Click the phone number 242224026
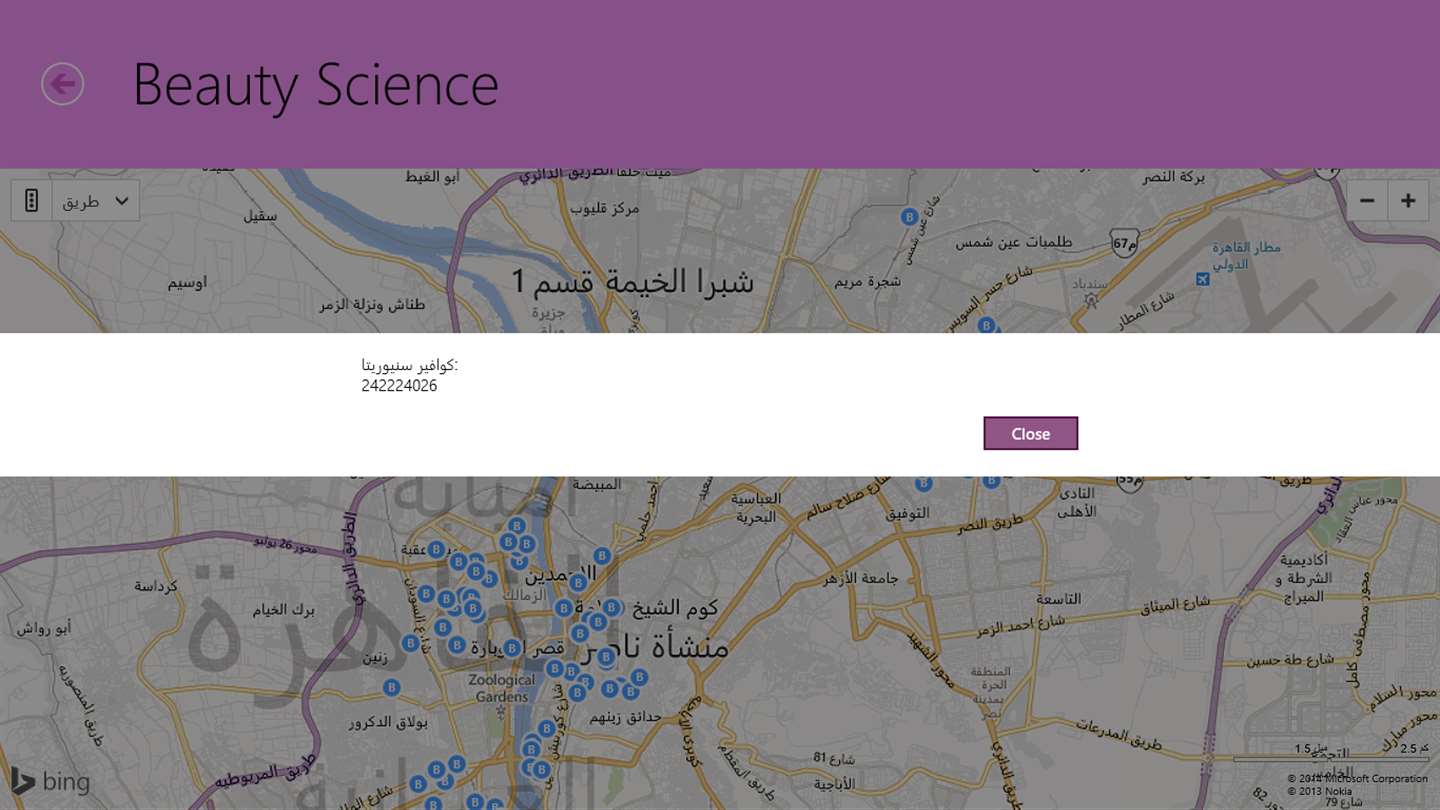Screen dimensions: 1440x810 tap(399, 386)
